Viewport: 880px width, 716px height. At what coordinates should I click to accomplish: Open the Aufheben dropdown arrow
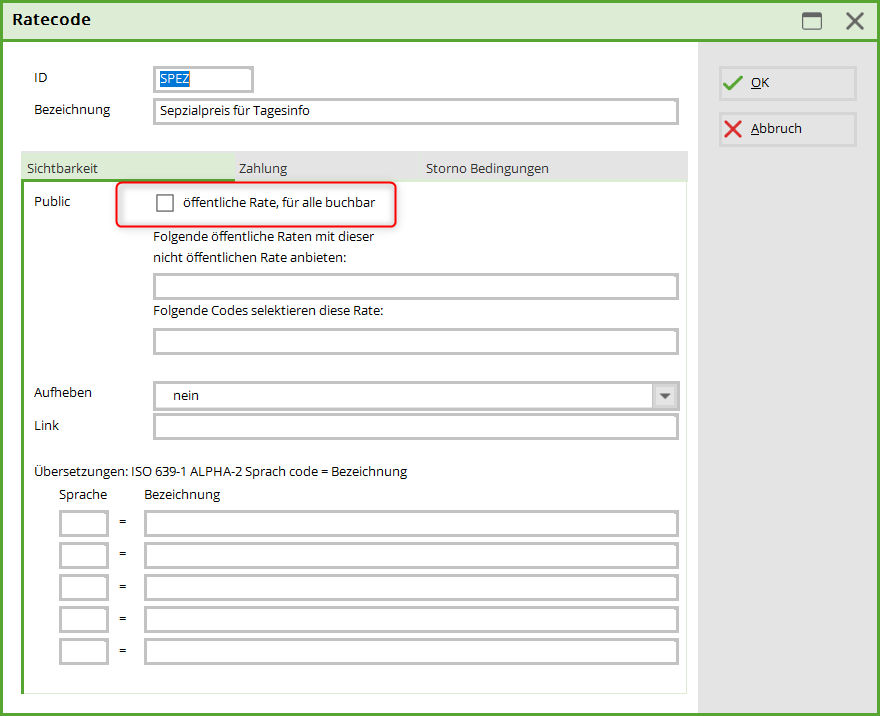coord(665,396)
